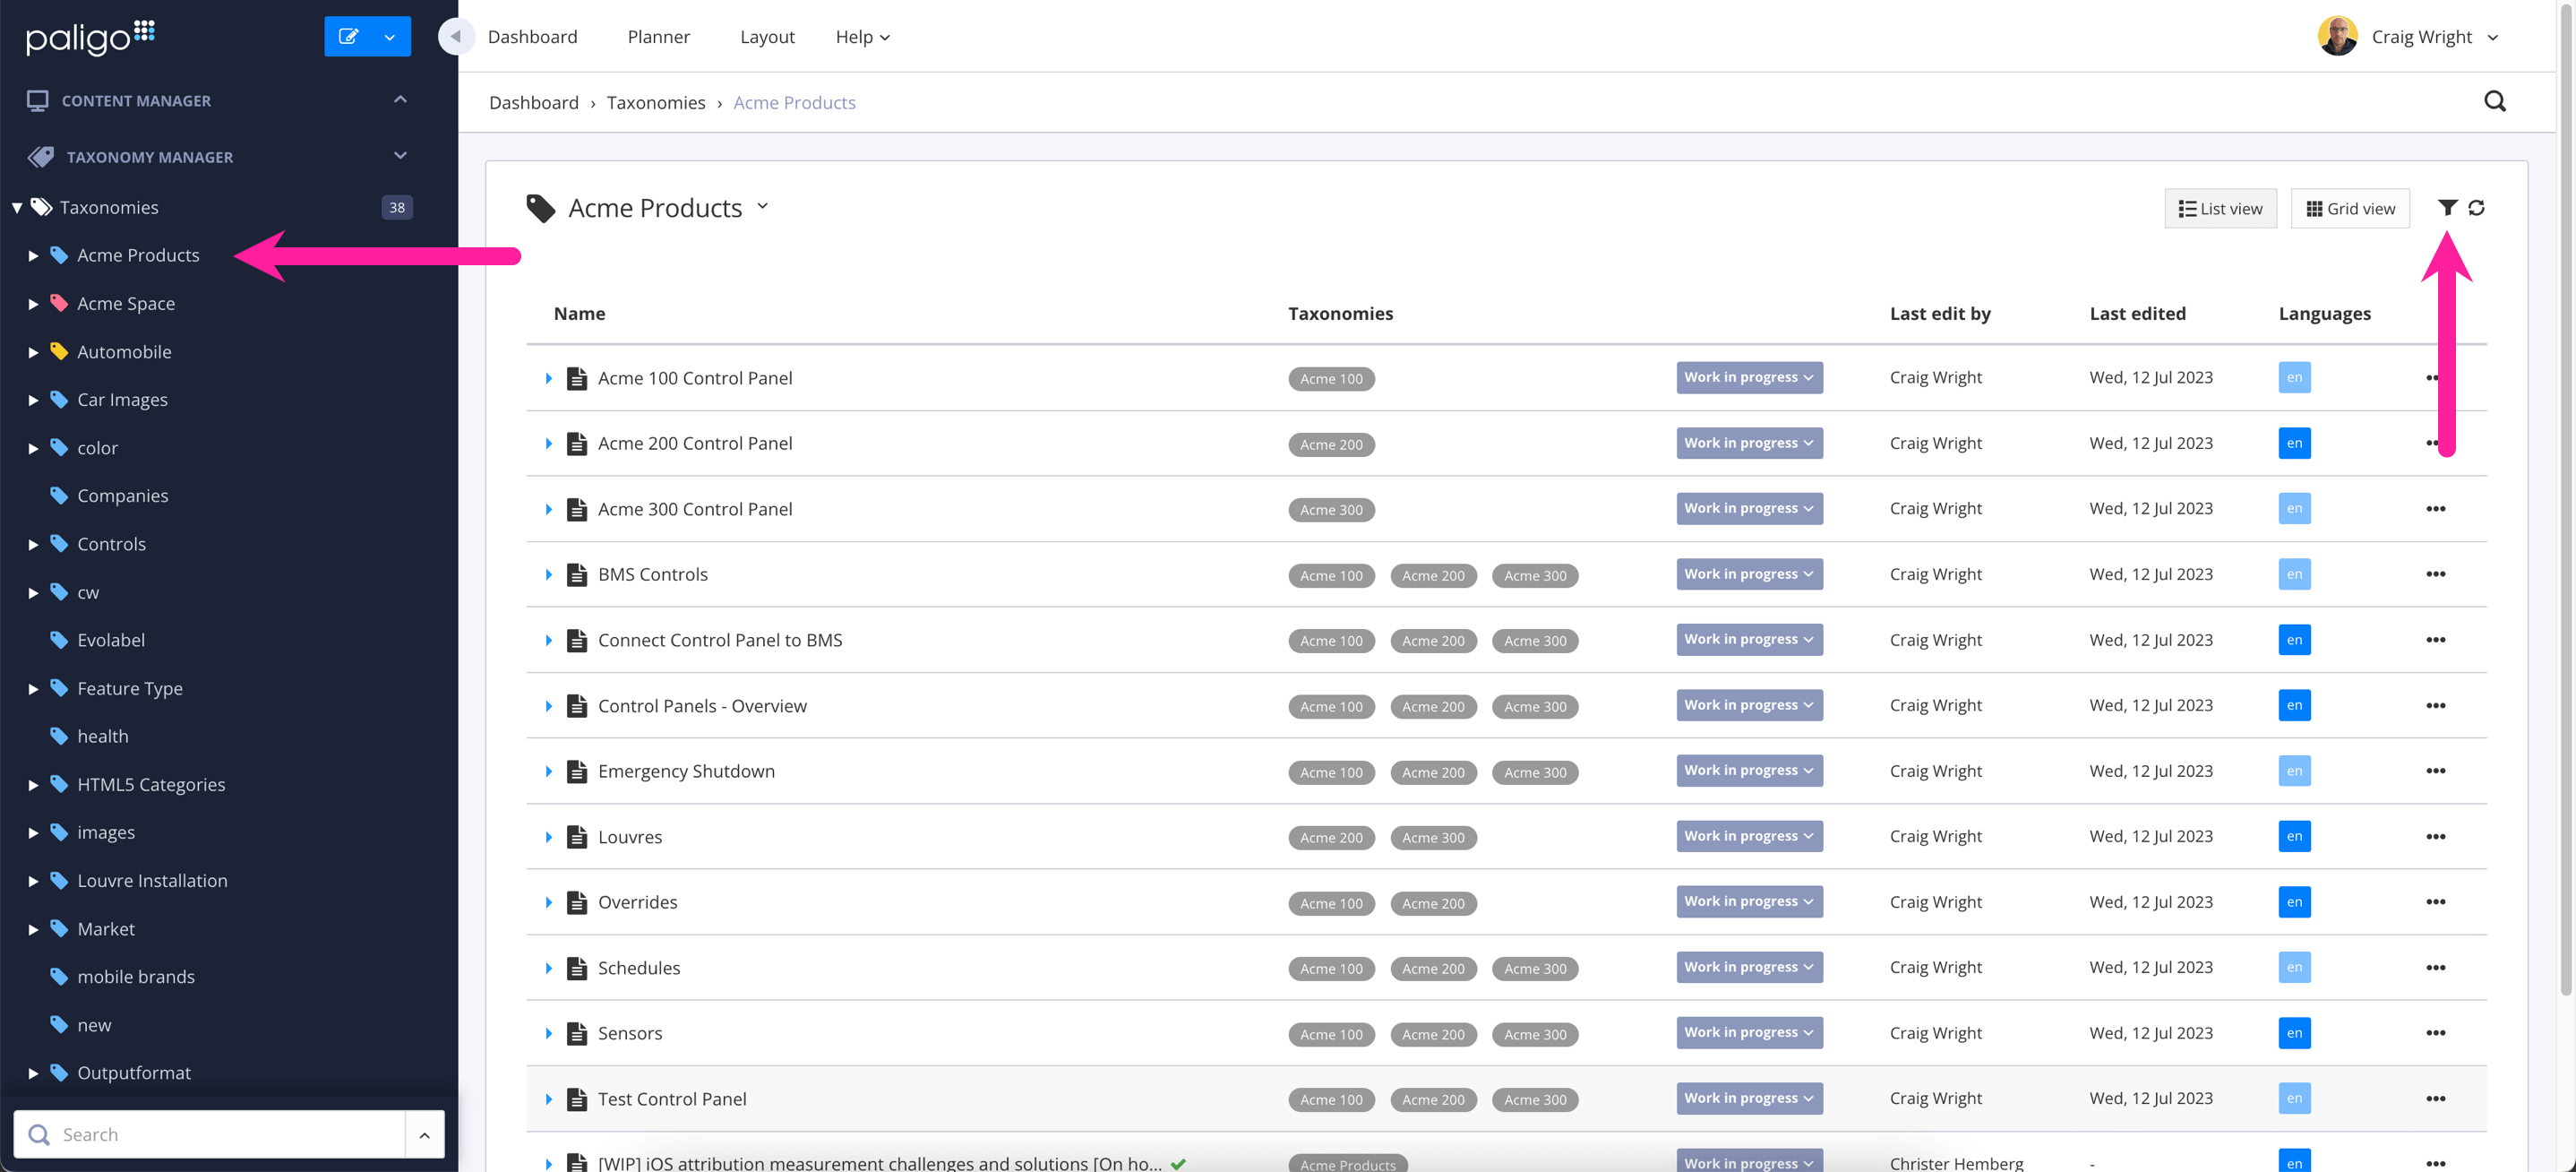The width and height of the screenshot is (2576, 1172).
Task: Click the Acme Products sidebar link
Action: [140, 254]
